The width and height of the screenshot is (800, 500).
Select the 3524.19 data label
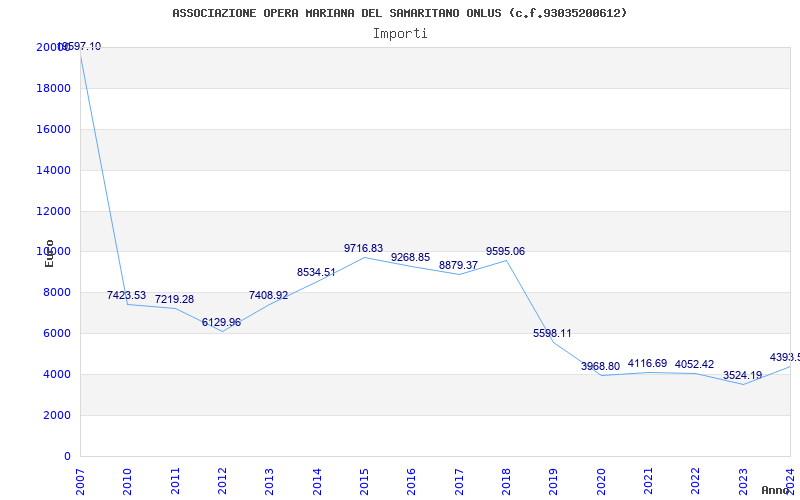point(742,375)
